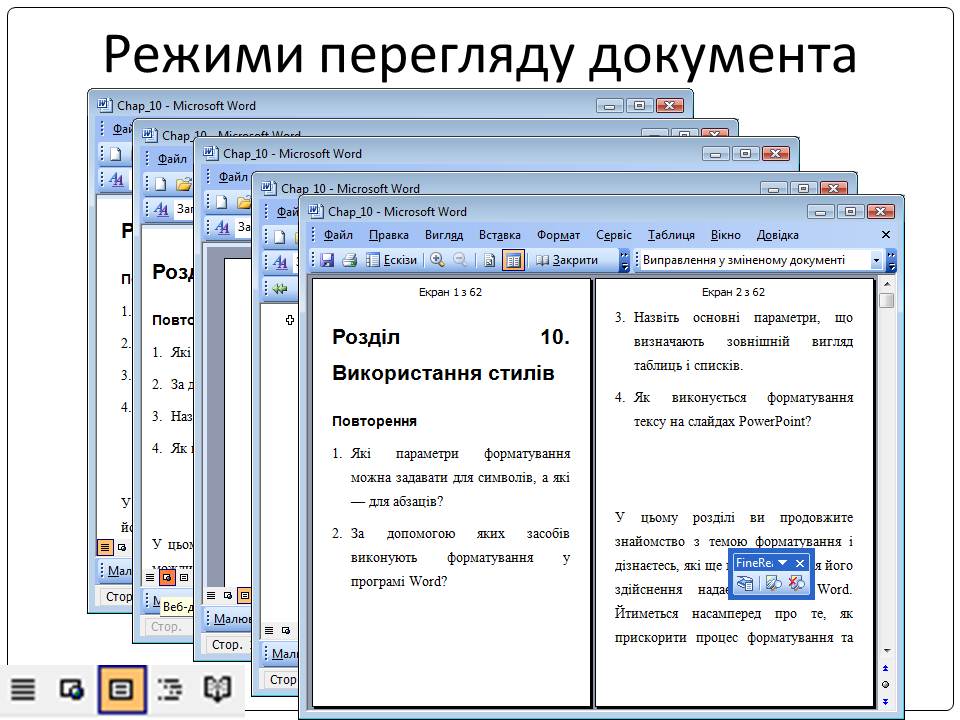Select the outline view icon in enlarged strip
Screen dimensions: 960x720
pos(171,689)
